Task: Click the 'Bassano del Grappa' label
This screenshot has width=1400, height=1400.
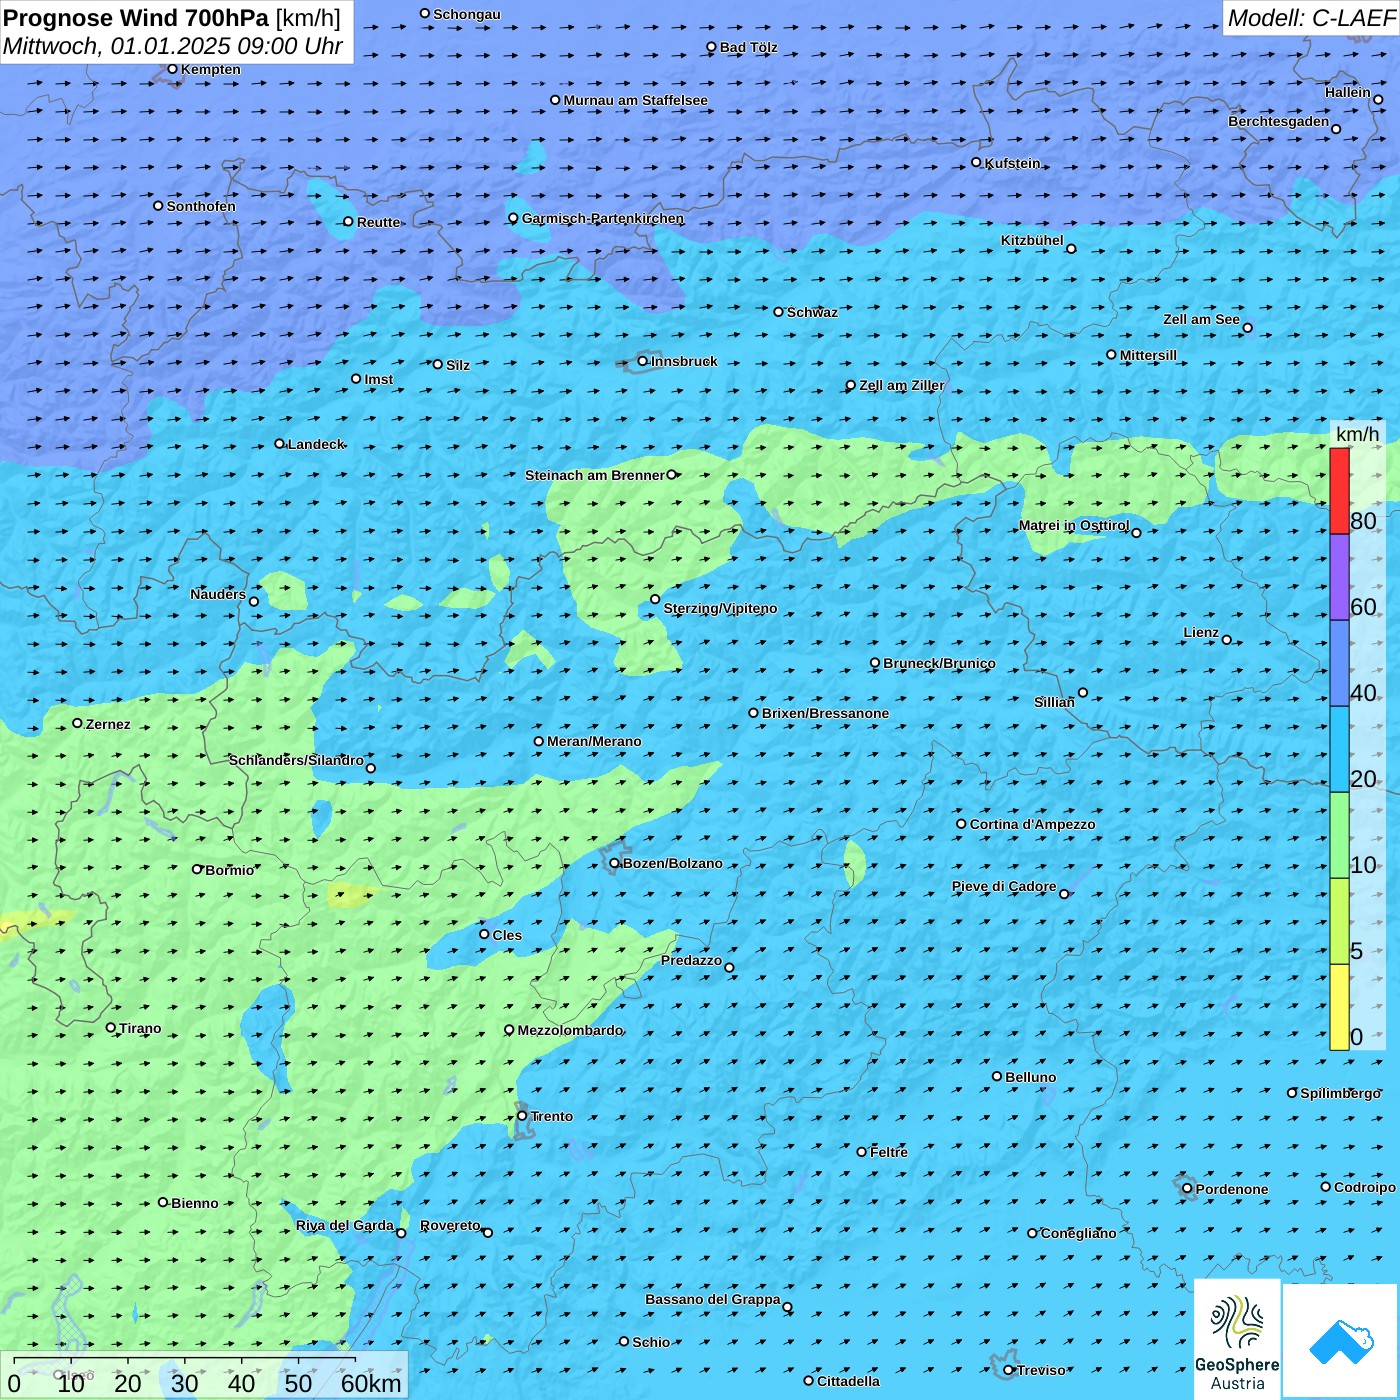Action: 712,1299
